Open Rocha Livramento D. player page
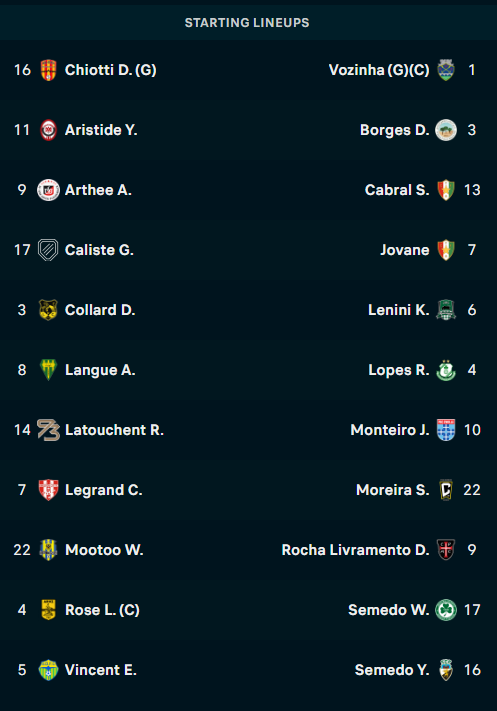This screenshot has height=711, width=497. click(355, 550)
